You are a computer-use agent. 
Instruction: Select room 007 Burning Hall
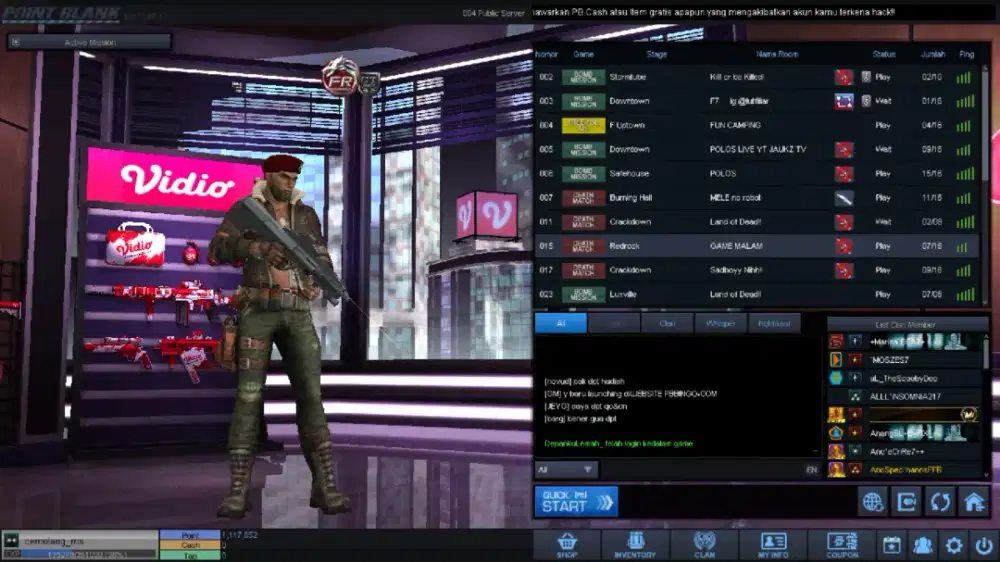point(756,198)
